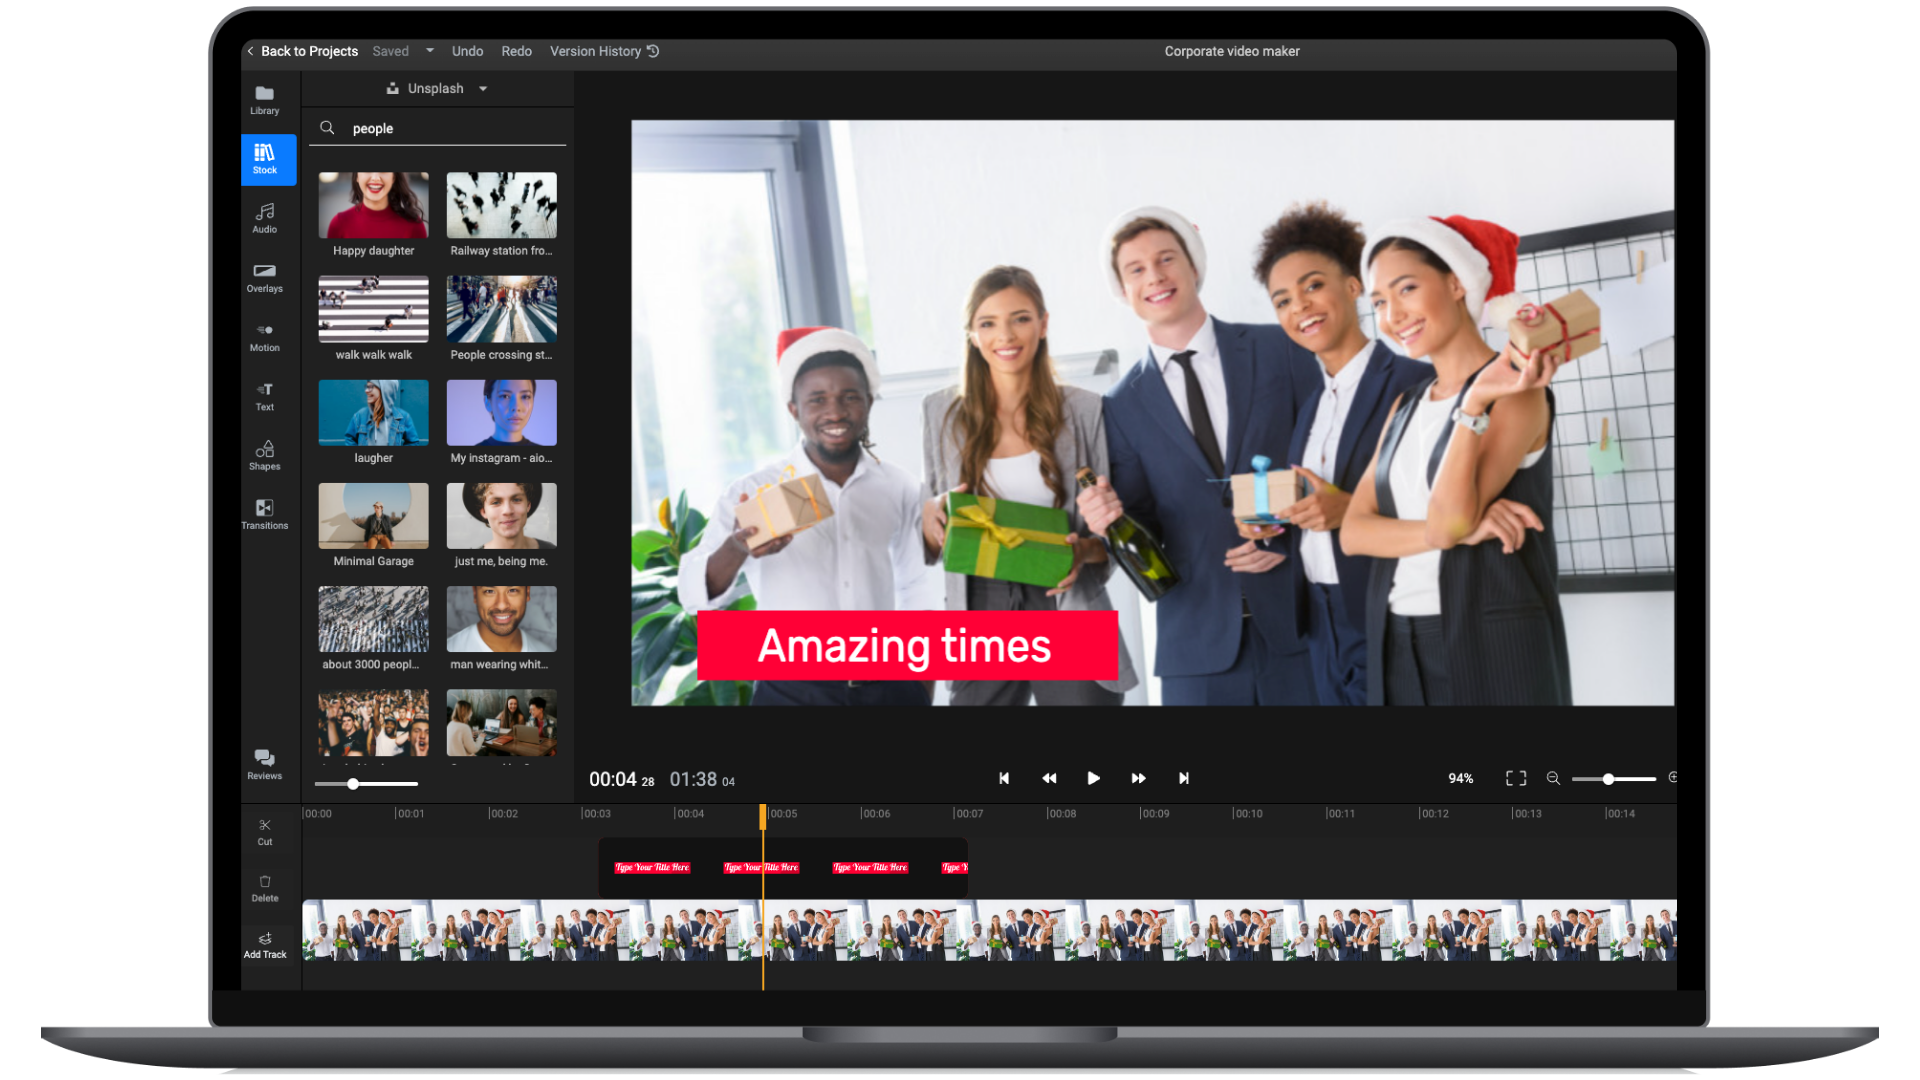Click Add Track in the timeline
Viewport: 1920px width, 1080px height.
(264, 945)
